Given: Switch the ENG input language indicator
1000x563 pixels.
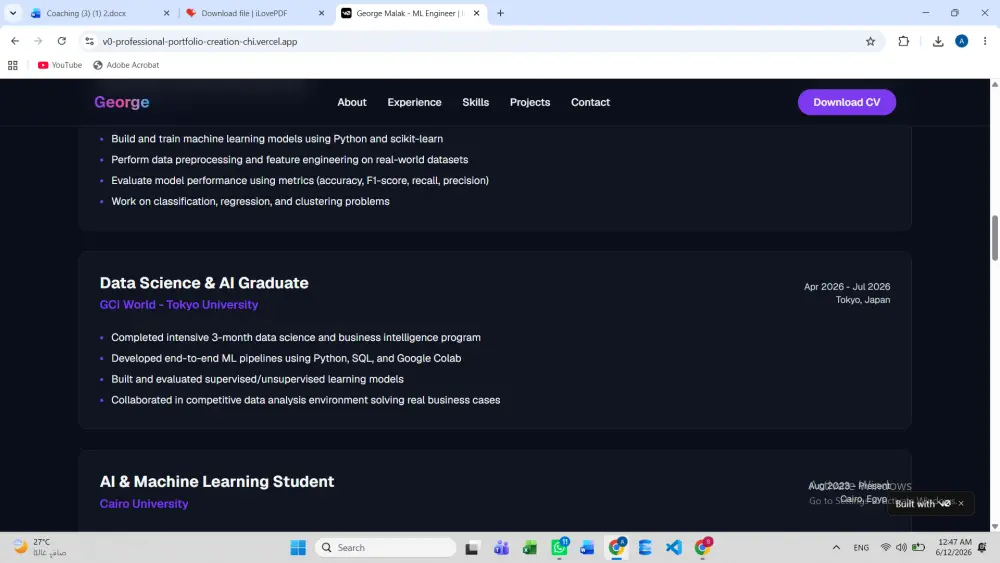Looking at the screenshot, I should (x=861, y=548).
